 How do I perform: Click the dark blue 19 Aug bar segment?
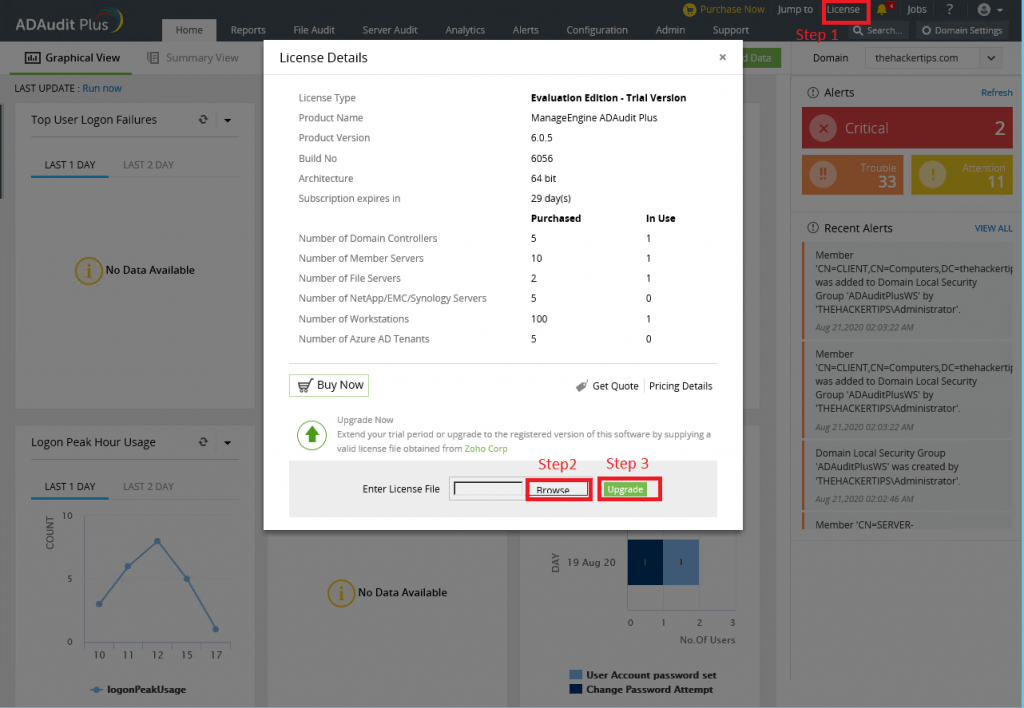pyautogui.click(x=645, y=562)
